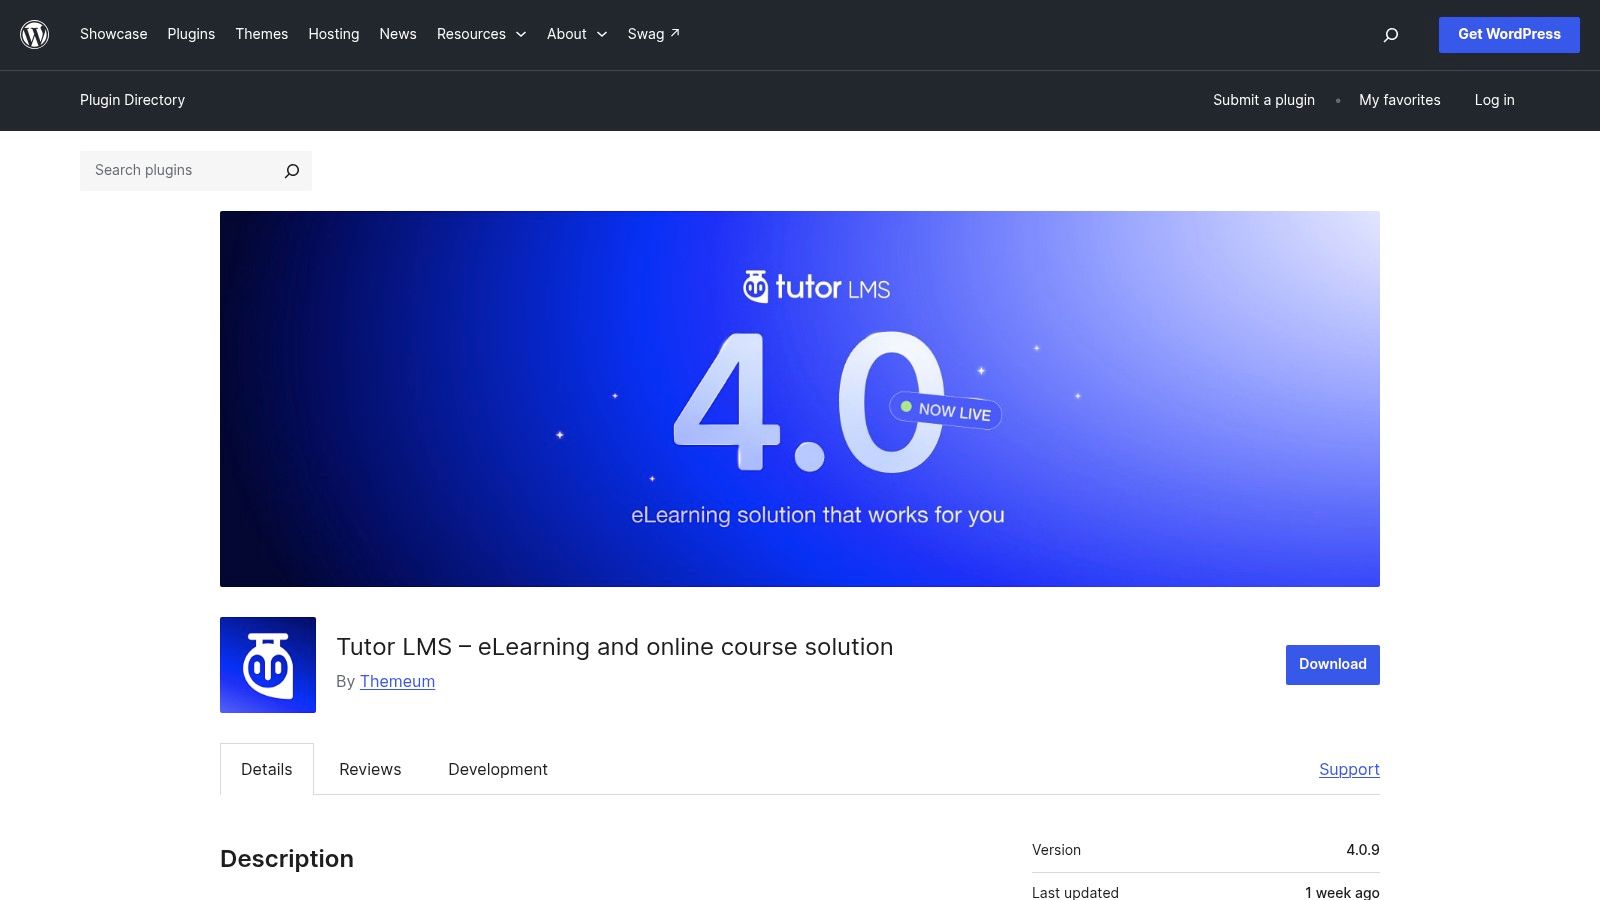The image size is (1600, 900).
Task: Expand the About dropdown menu
Action: pos(577,34)
